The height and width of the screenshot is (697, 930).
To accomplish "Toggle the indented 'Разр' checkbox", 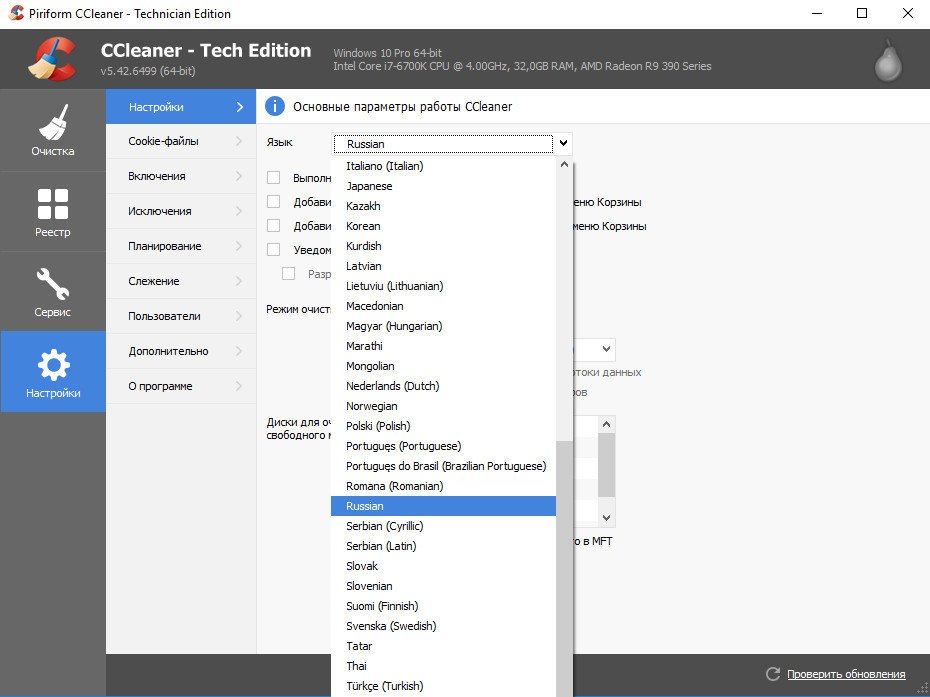I will (x=288, y=273).
